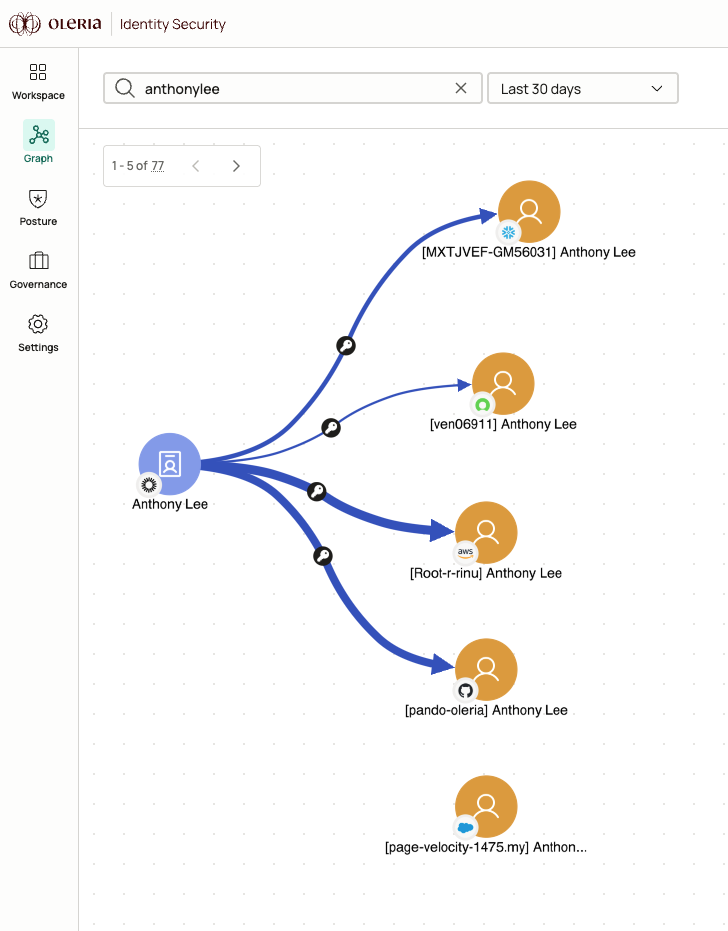Select the ven06911 Anthony Lee account node
Viewport: 728px width, 931px height.
pyautogui.click(x=504, y=384)
